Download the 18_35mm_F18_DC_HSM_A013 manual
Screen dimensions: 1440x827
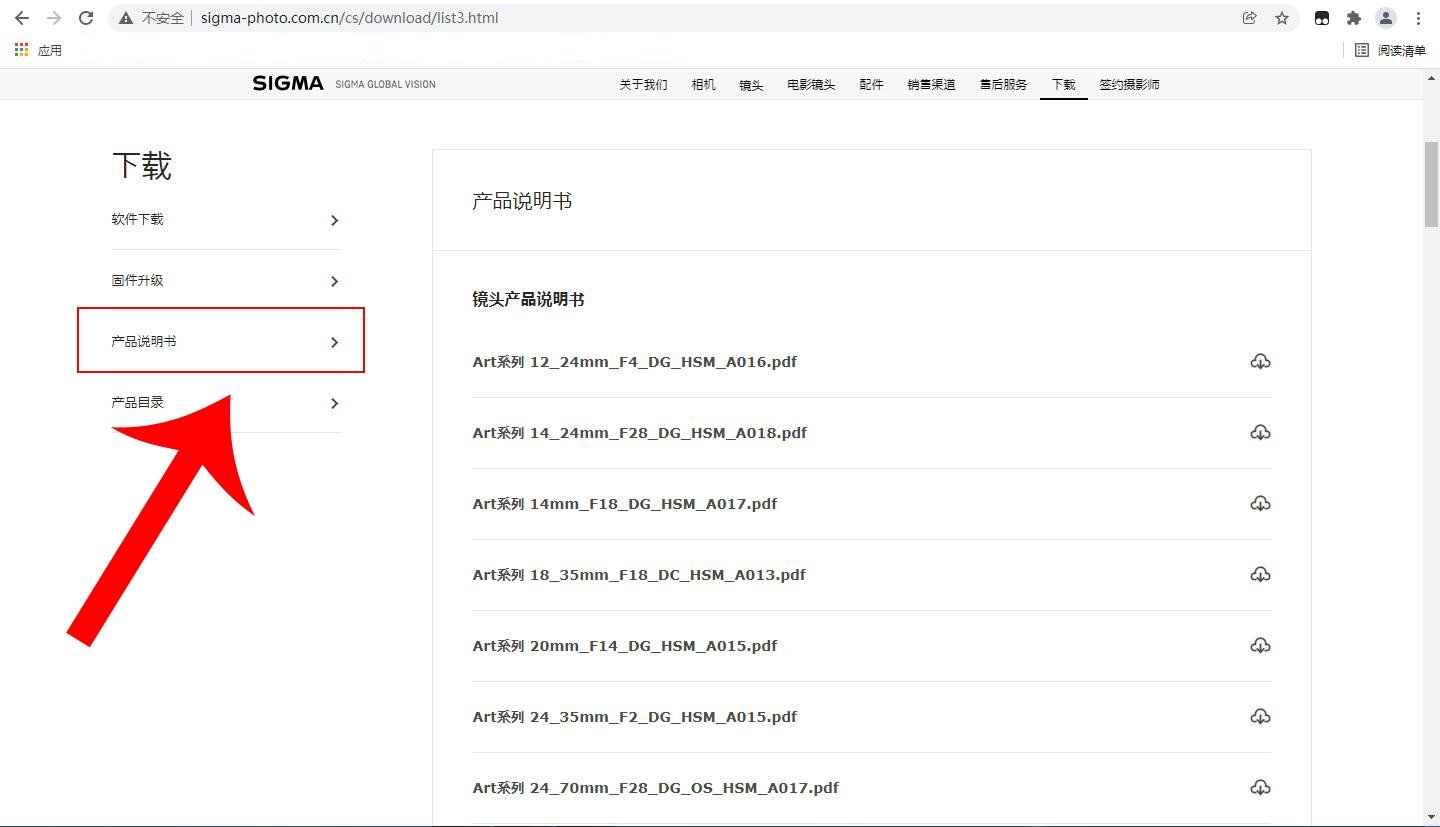tap(1260, 574)
